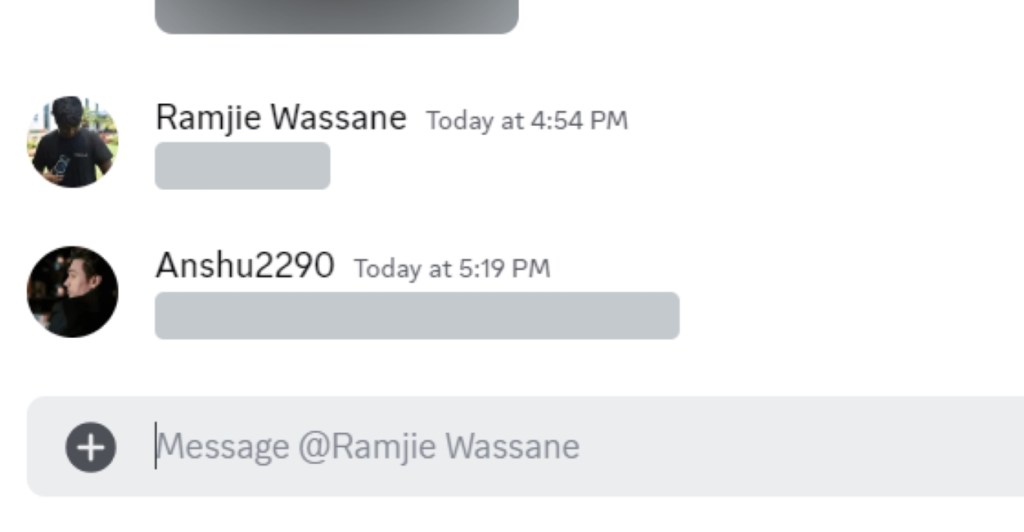Click the 5:19 PM message row
Viewport: 1024px width, 532px height.
(512, 292)
